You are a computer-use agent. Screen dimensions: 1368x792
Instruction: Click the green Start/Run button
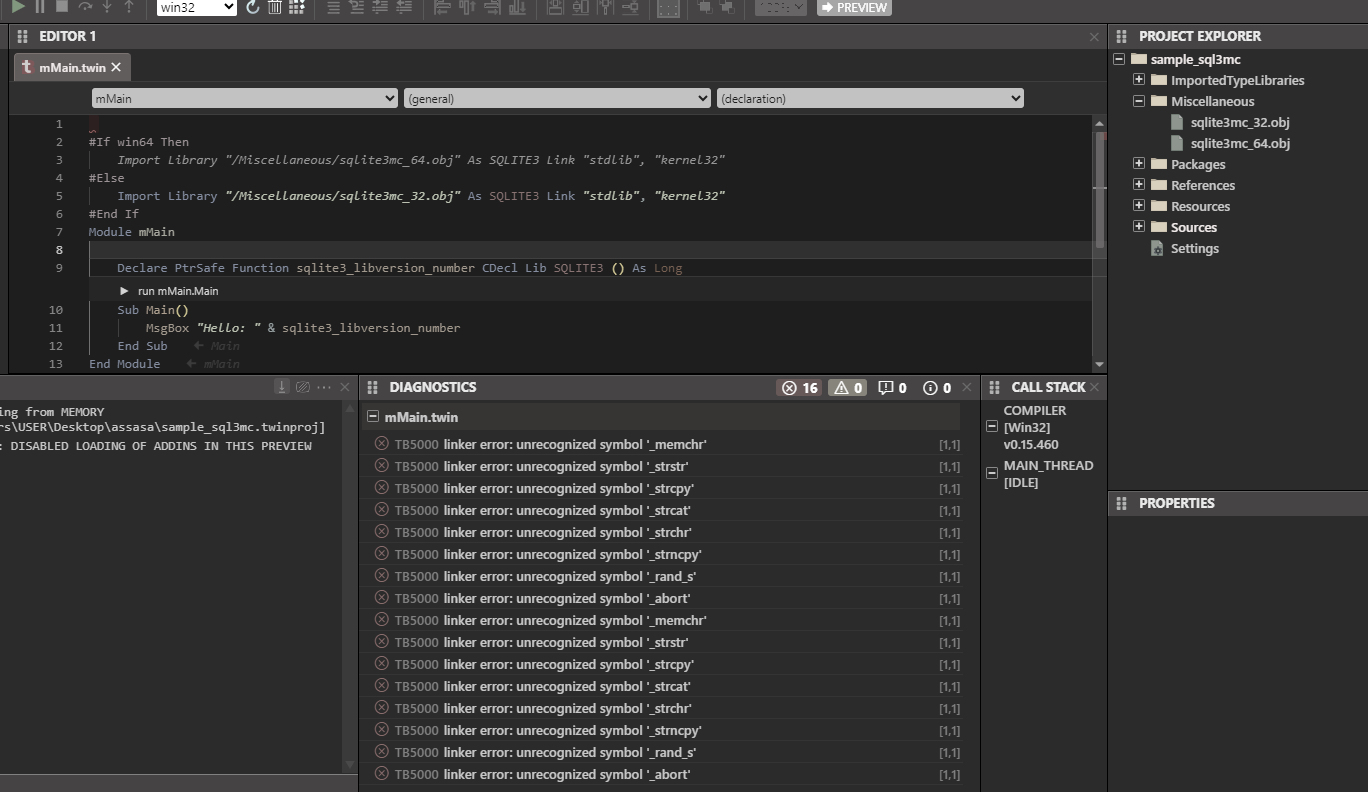[18, 7]
